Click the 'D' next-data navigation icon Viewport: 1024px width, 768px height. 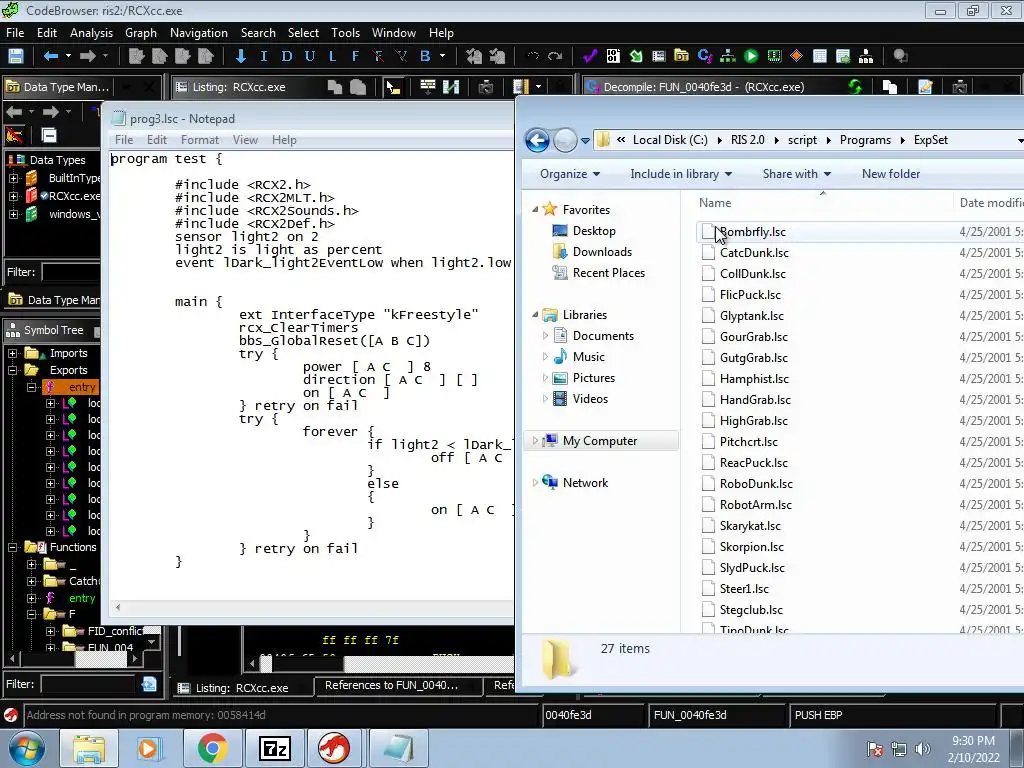287,56
